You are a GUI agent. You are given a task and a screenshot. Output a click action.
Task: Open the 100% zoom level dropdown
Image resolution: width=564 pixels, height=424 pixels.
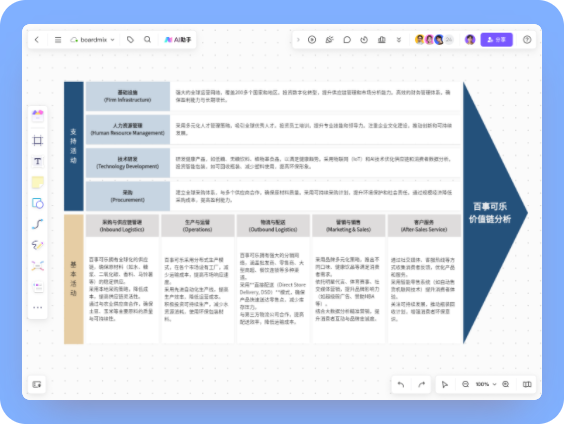click(x=486, y=384)
